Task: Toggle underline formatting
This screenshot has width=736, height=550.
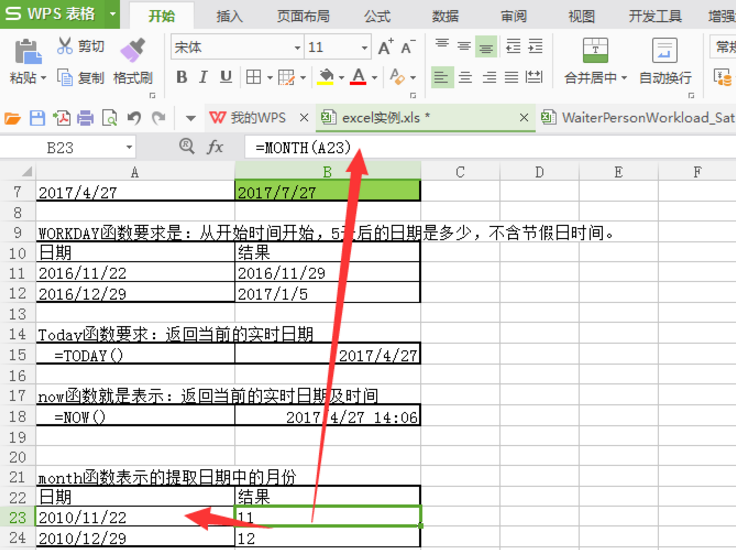Action: (x=226, y=76)
